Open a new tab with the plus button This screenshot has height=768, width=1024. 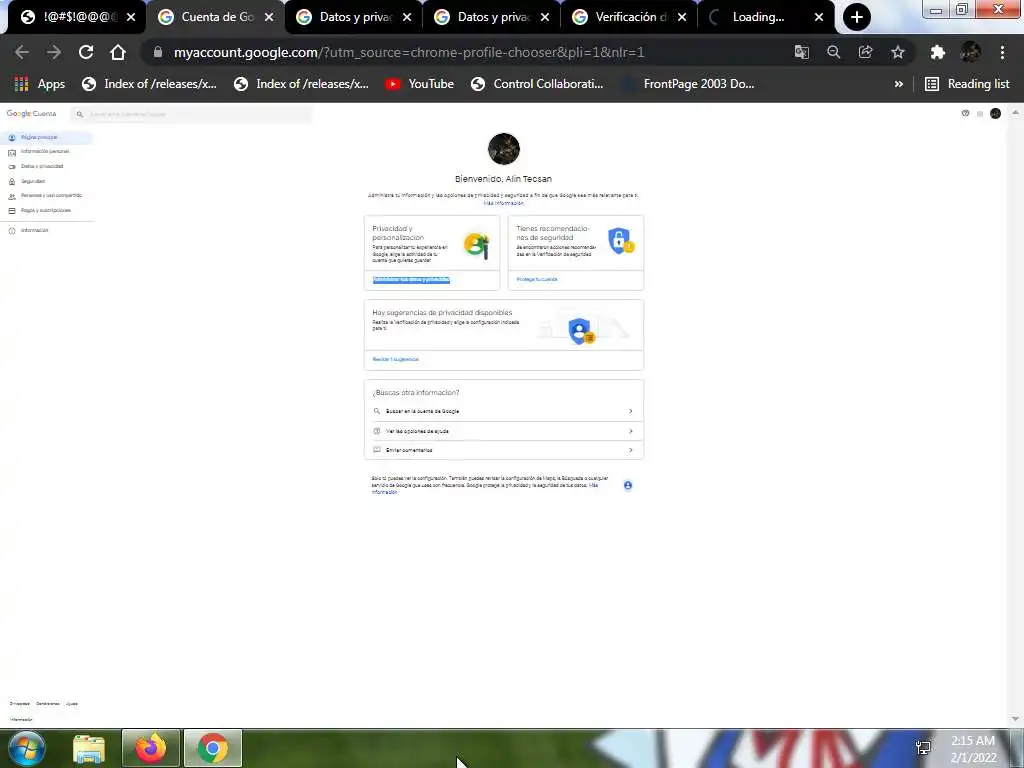pyautogui.click(x=856, y=17)
